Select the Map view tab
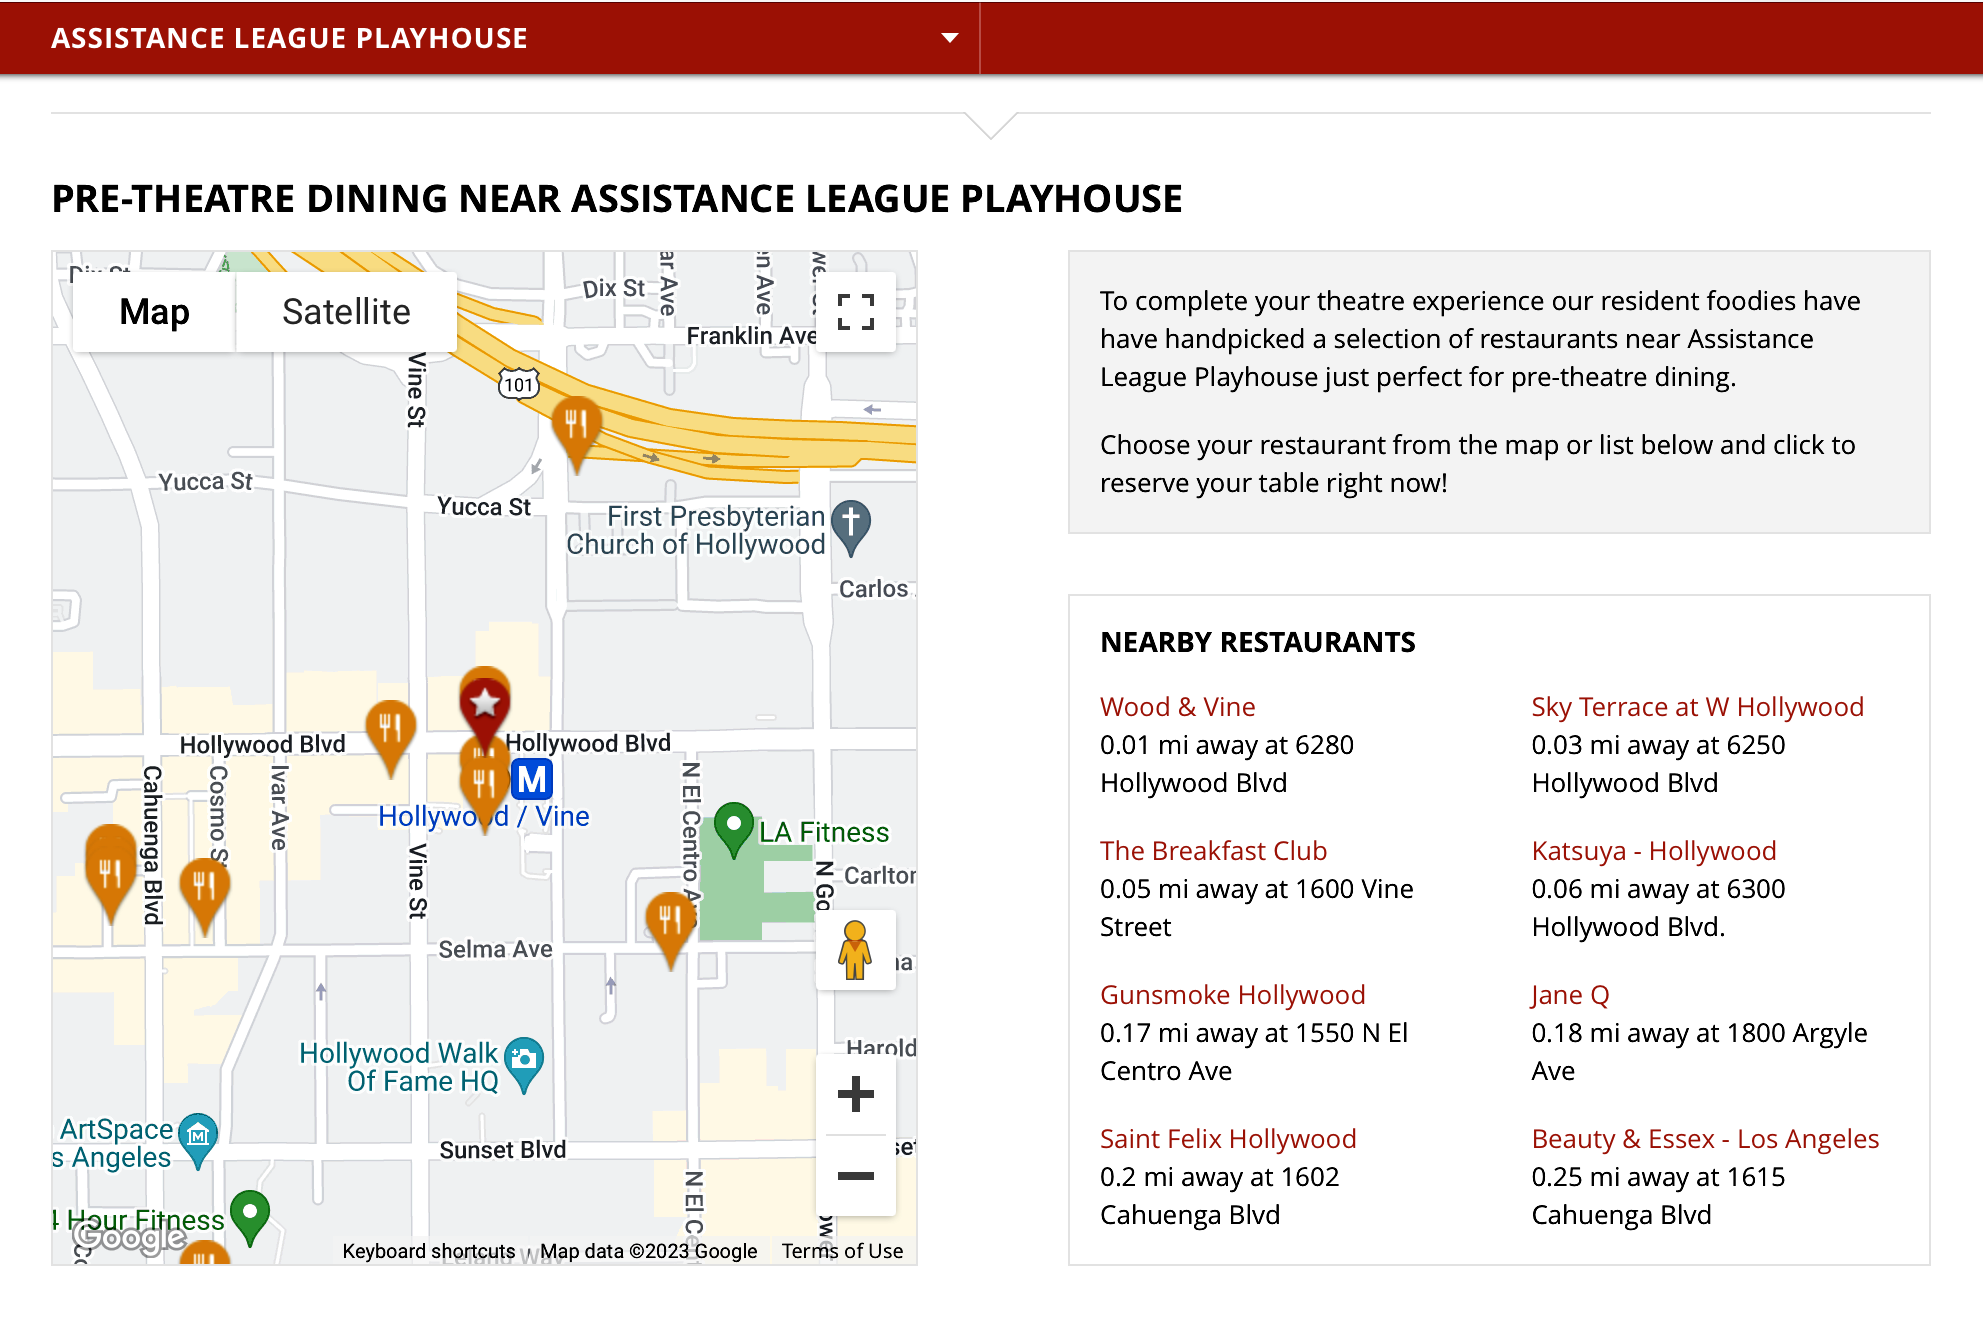Viewport: 1983px width, 1320px height. 154,312
